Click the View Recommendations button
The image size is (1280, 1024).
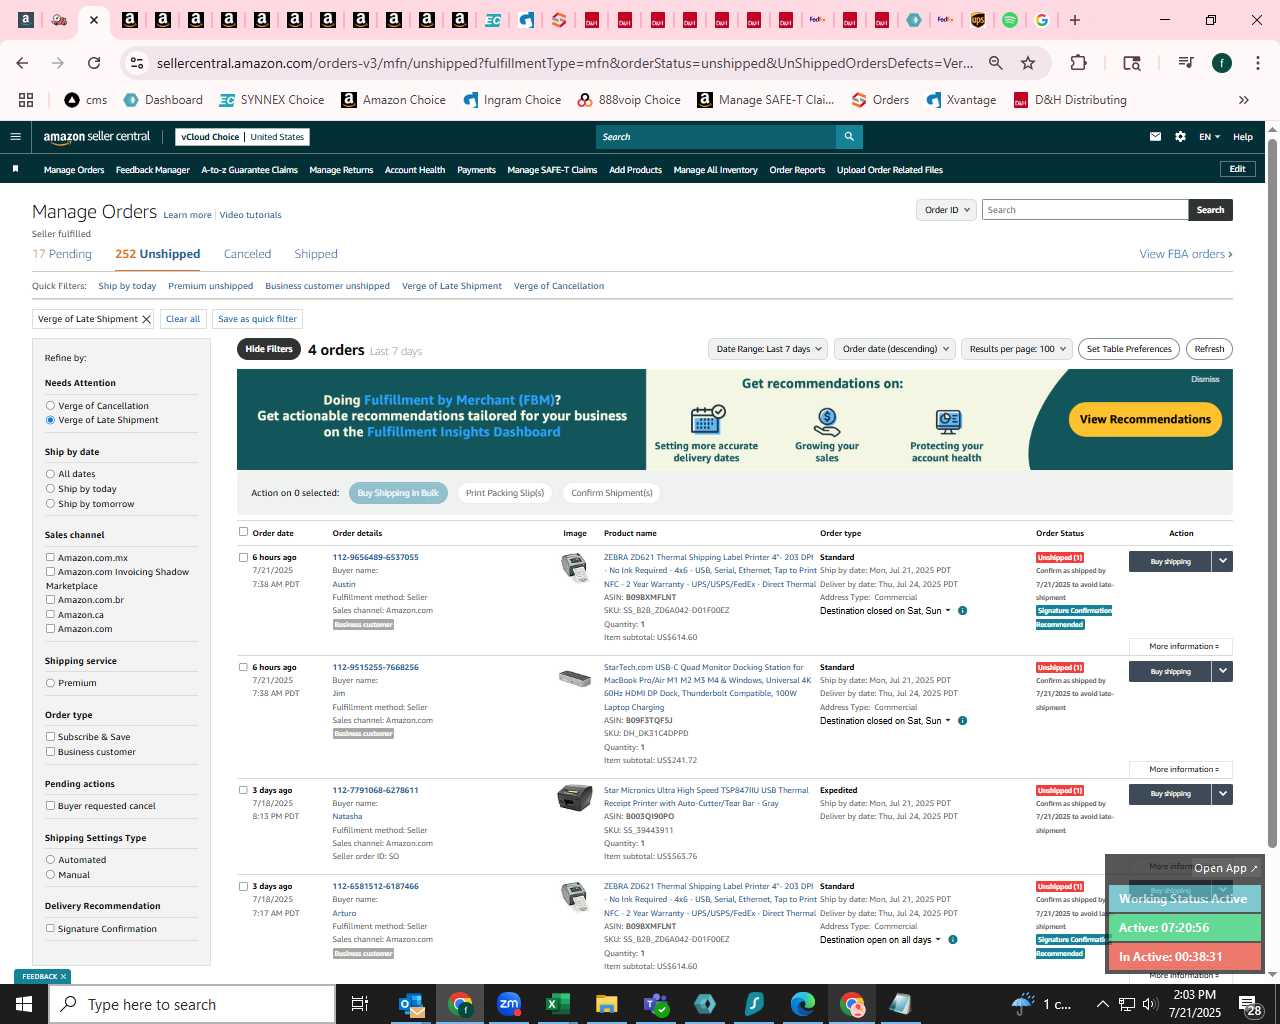pos(1145,420)
